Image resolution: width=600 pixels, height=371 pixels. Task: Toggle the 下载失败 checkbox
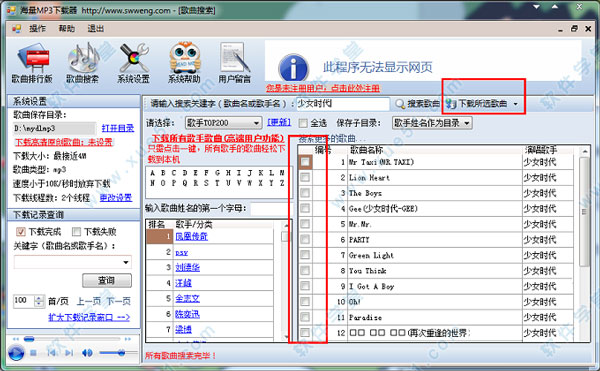point(77,231)
